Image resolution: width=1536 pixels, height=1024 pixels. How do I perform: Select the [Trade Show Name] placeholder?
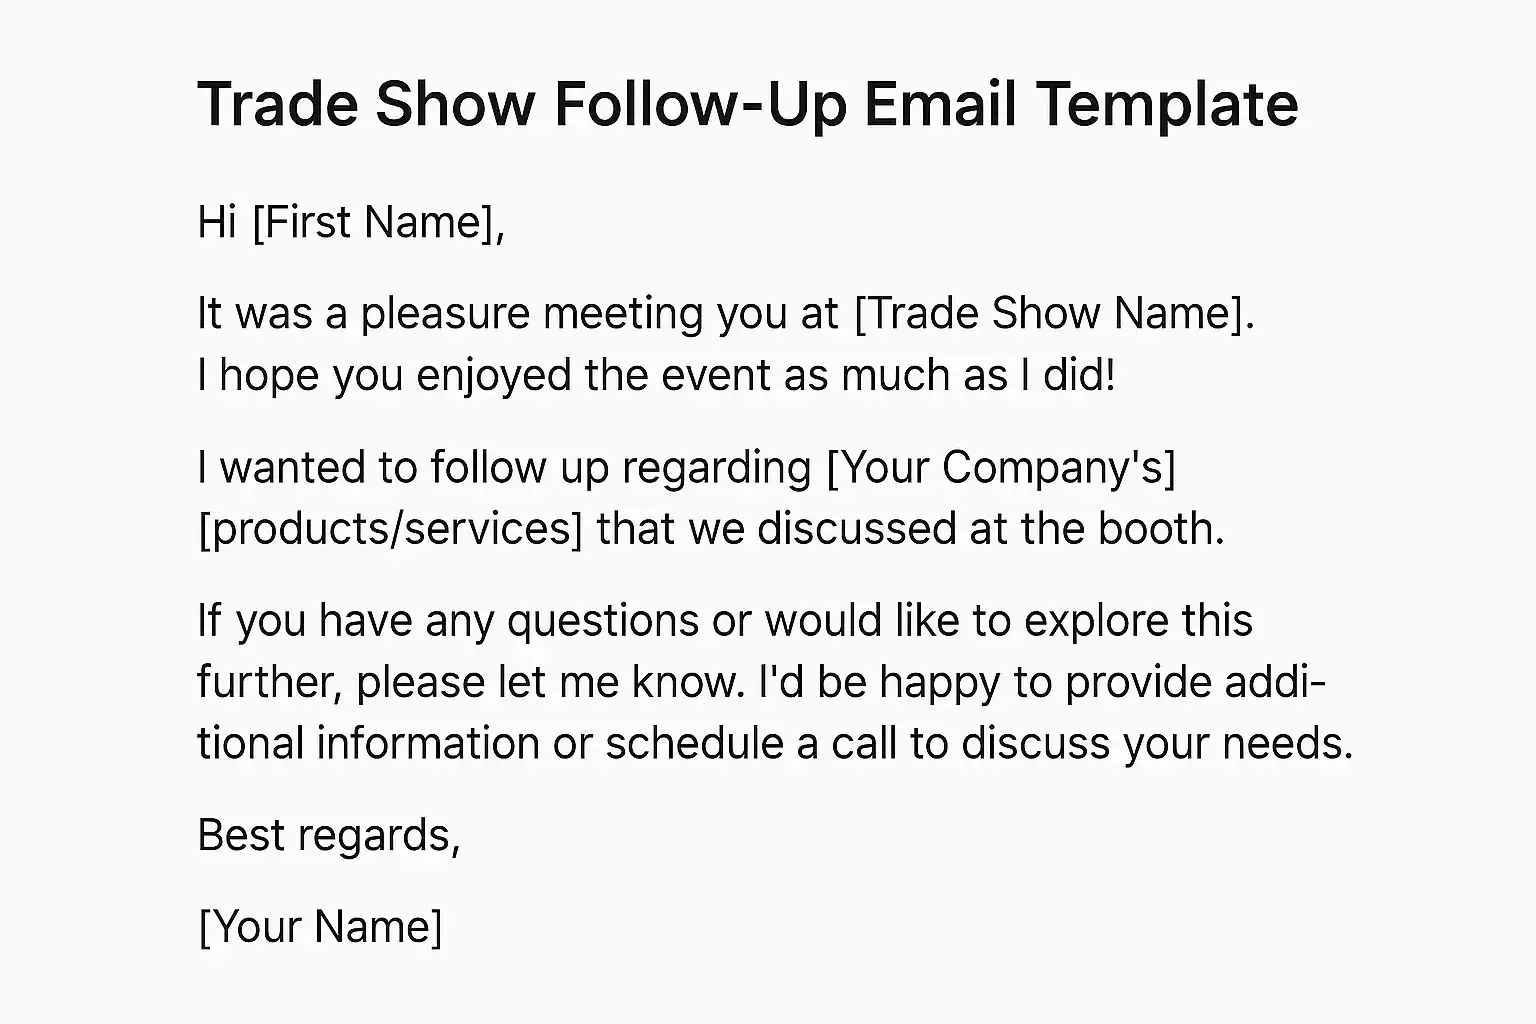coord(1053,314)
